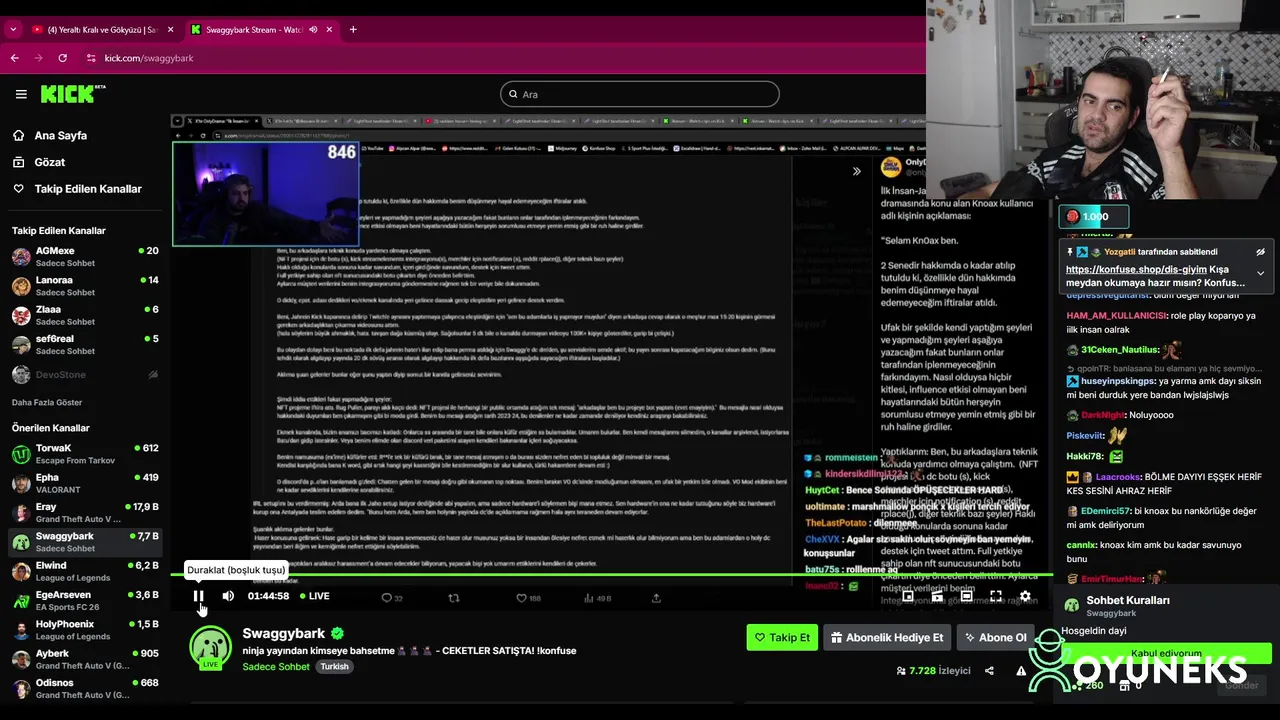
Task: Click the heart icon beside Takip Edilen Kanallar
Action: point(18,189)
